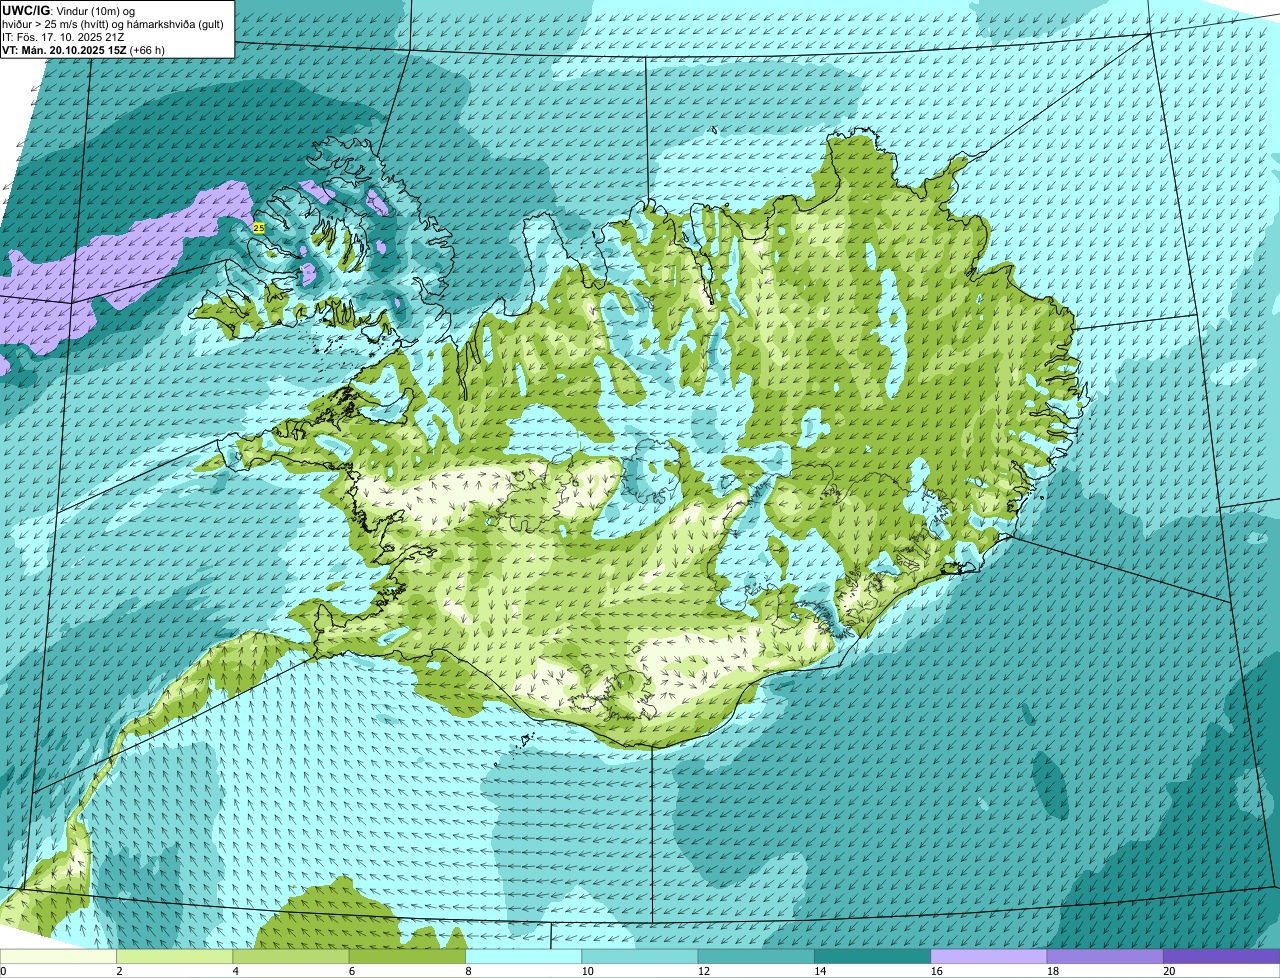Click the "hviður > 25 m/s (hvítt)" description line
The image size is (1280, 978).
click(x=112, y=24)
